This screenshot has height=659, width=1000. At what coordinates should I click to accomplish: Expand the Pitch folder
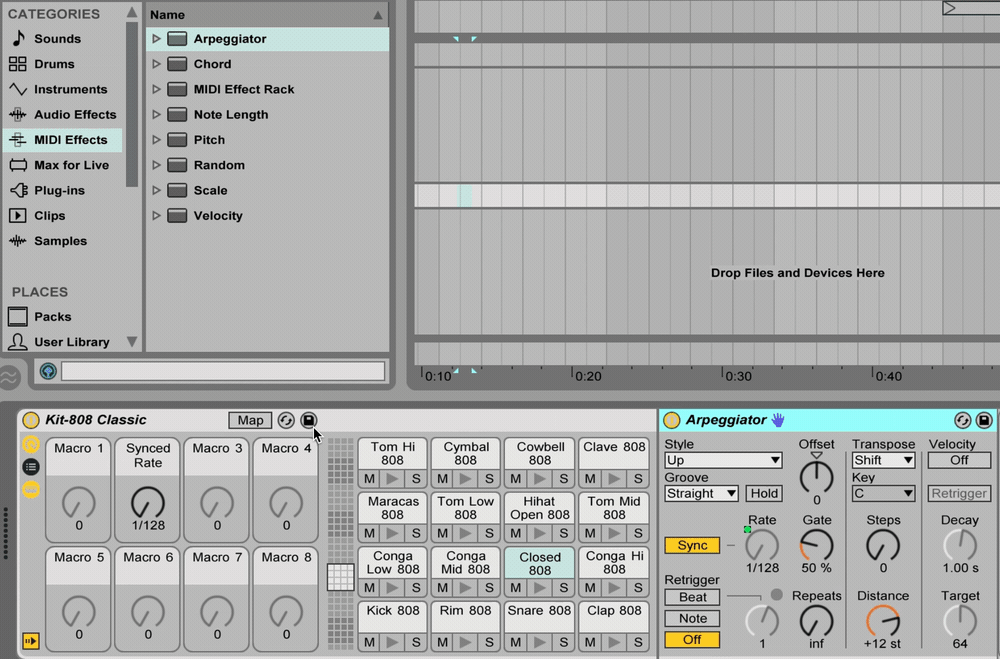pyautogui.click(x=156, y=140)
